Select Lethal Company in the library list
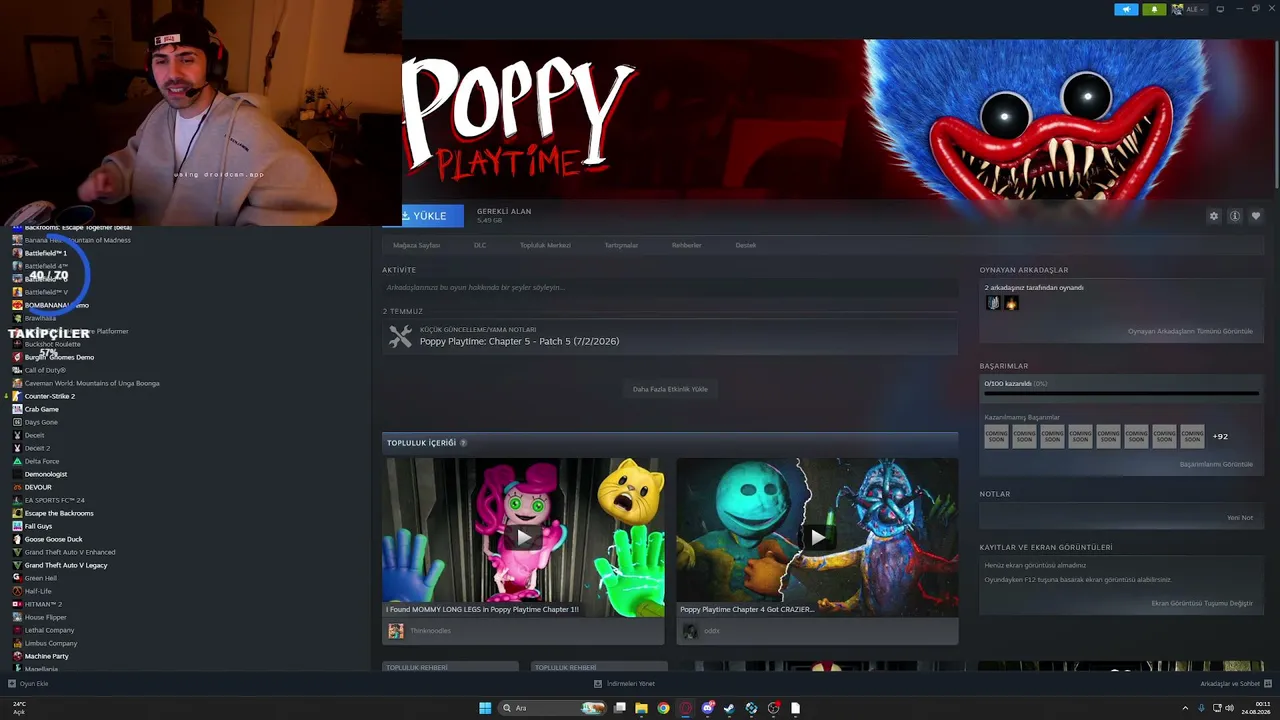This screenshot has width=1280, height=720. pos(50,630)
